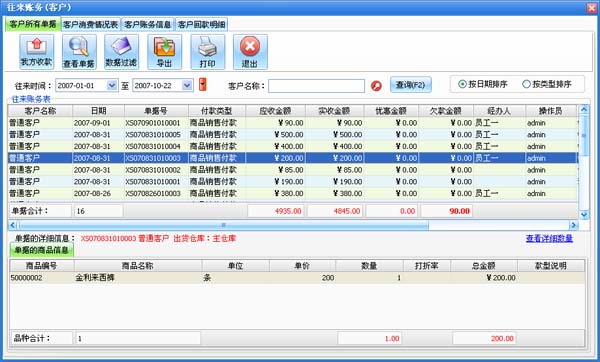This screenshot has width=600, height=362.
Task: Select row with 单据号 XS070831010002
Action: pyautogui.click(x=293, y=170)
